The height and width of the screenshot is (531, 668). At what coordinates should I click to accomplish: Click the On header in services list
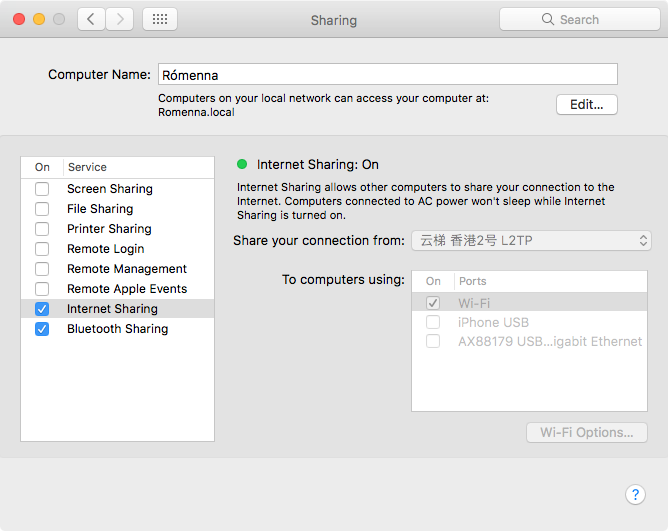[x=42, y=167]
